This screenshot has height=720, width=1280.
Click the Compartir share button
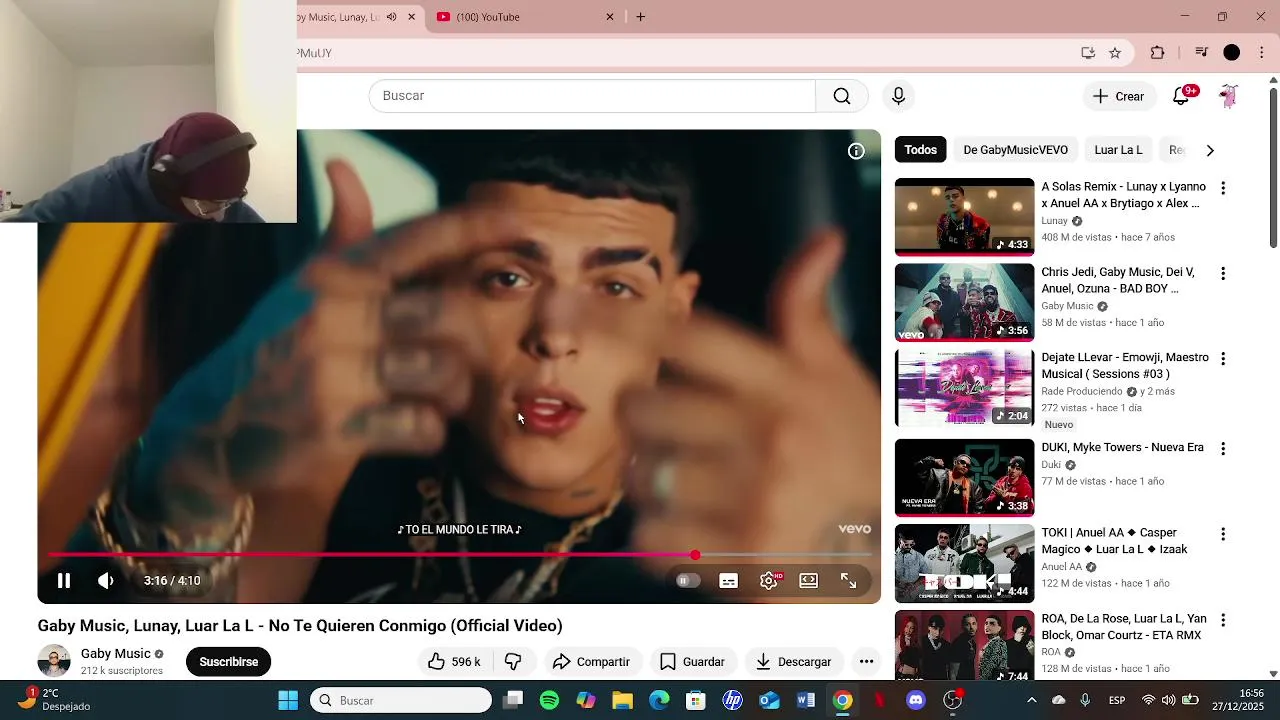tap(591, 662)
